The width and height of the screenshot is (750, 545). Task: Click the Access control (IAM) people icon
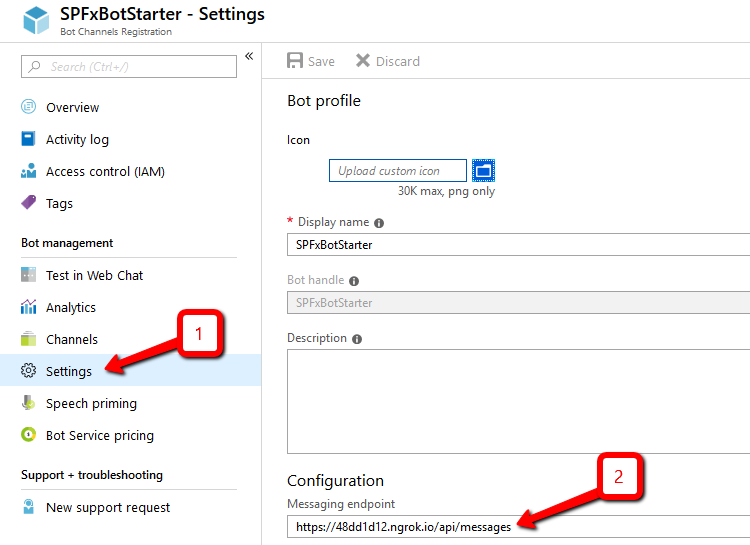28,171
